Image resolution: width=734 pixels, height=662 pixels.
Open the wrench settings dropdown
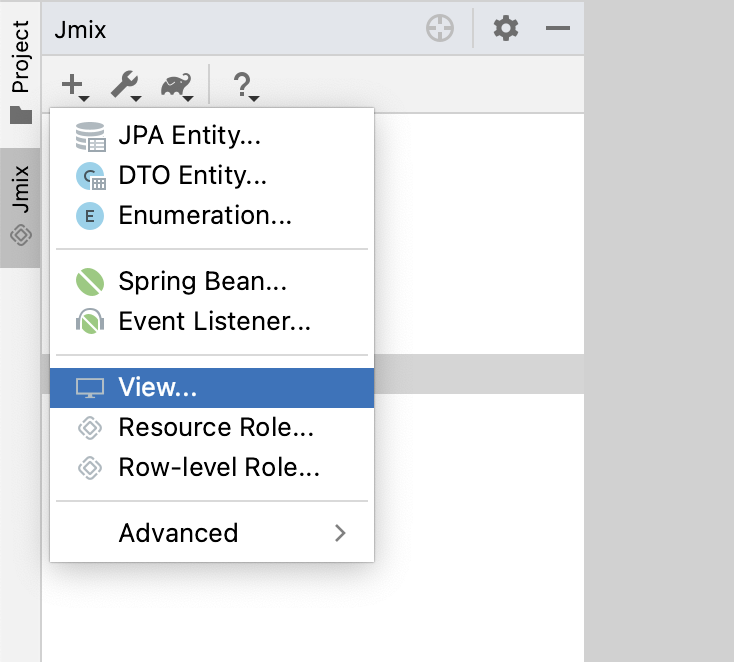[126, 86]
